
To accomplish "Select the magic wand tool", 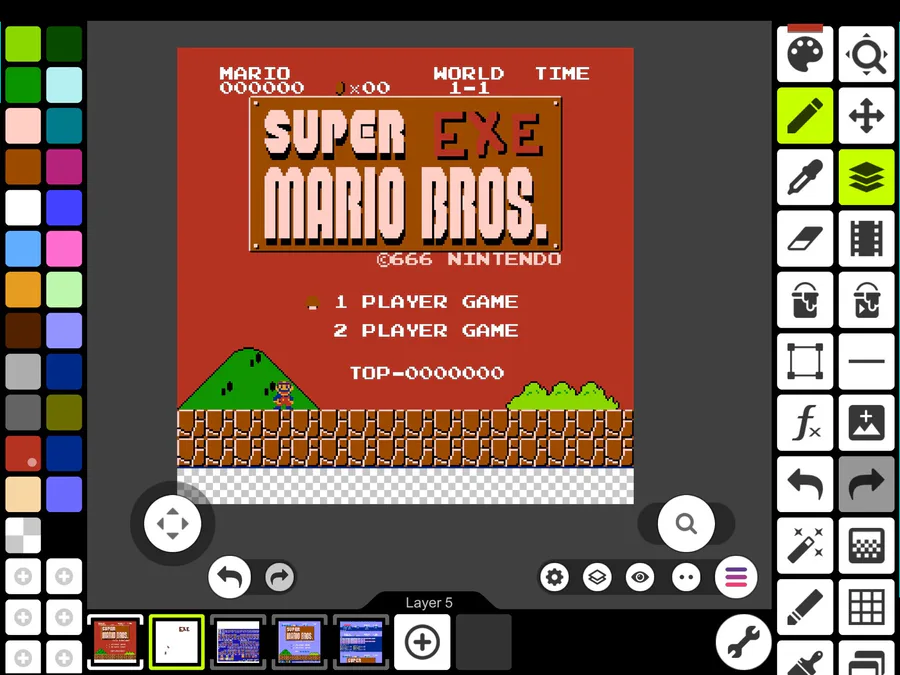I will [805, 545].
